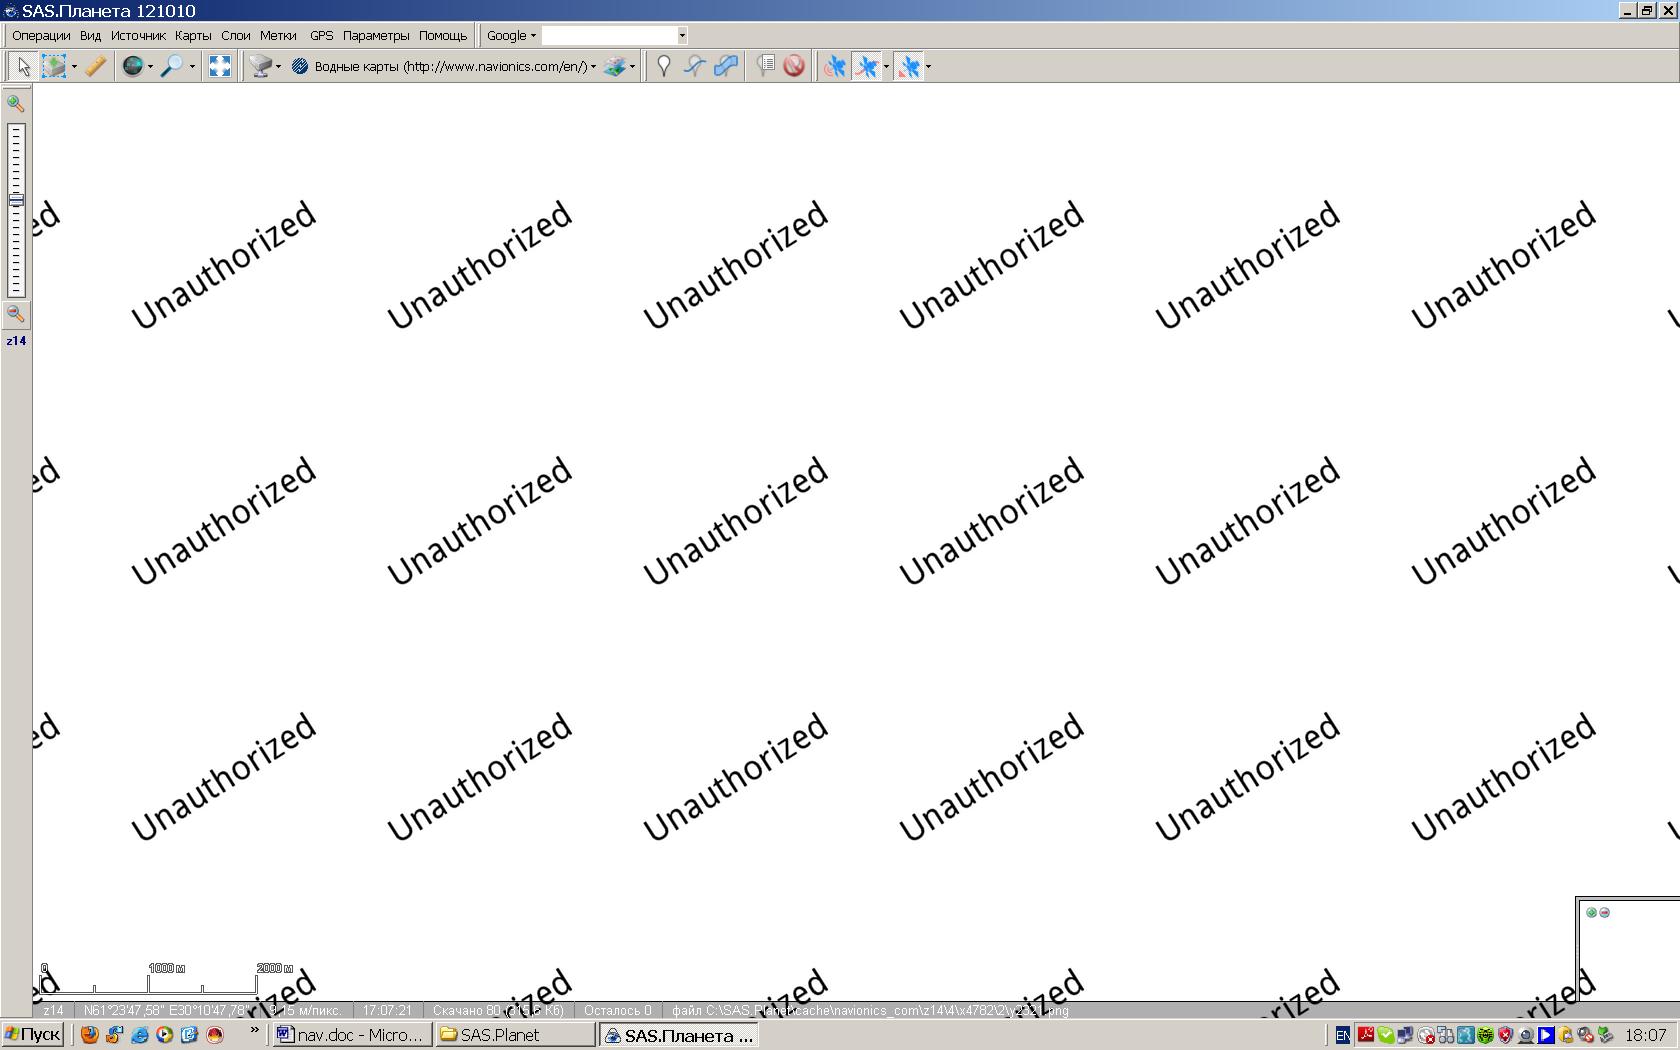Click the green plus on minimap
1680x1050 pixels.
1591,912
